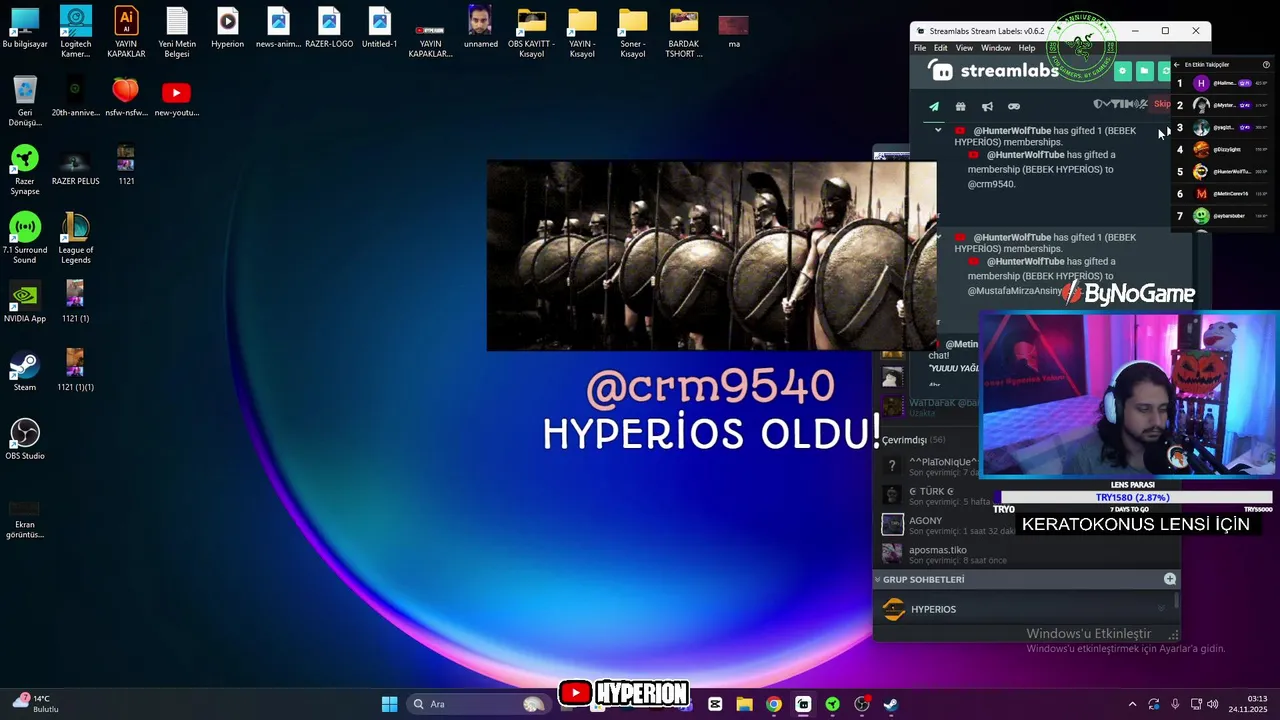Viewport: 1280px width, 720px height.
Task: Open Steam from the taskbar
Action: coord(890,704)
